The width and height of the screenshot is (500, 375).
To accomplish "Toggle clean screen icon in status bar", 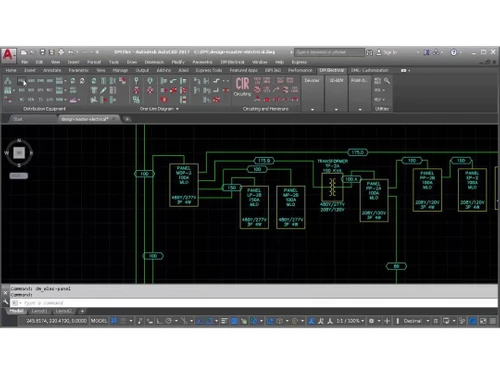I will [483, 321].
